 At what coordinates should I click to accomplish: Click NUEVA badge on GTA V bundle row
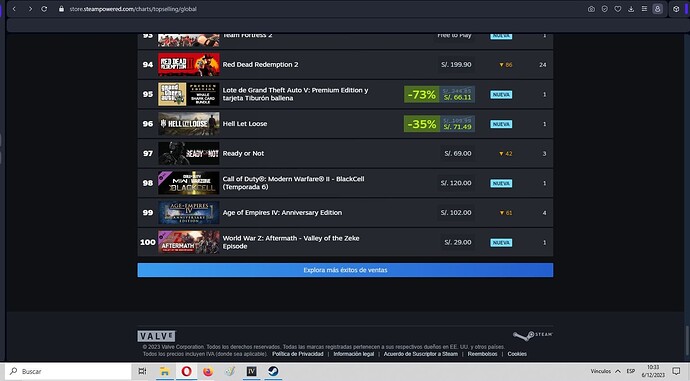click(501, 95)
